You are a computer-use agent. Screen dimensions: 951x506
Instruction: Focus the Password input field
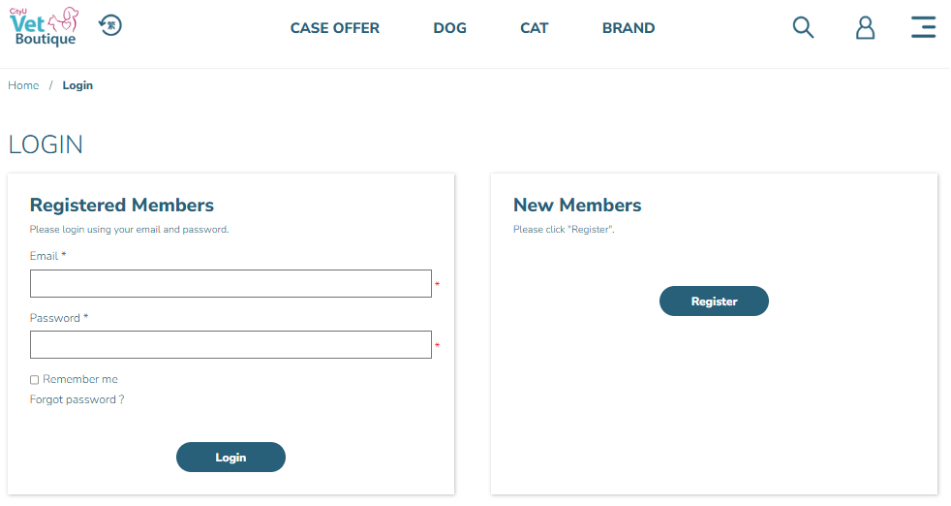(230, 345)
